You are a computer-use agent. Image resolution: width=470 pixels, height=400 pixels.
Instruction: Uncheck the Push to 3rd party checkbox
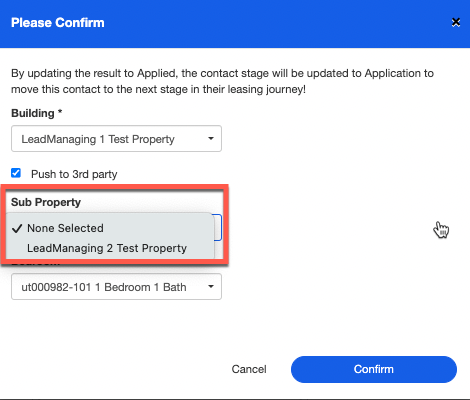click(x=16, y=173)
